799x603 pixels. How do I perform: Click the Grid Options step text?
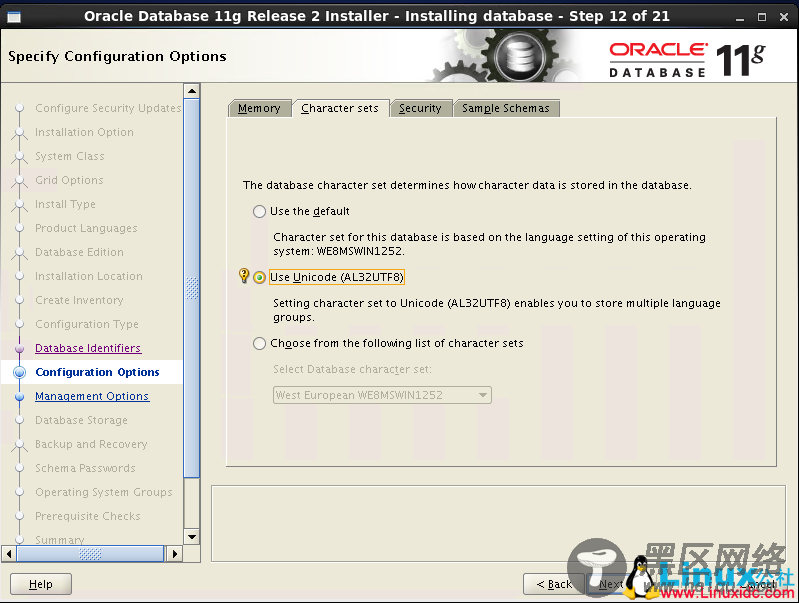coord(69,180)
